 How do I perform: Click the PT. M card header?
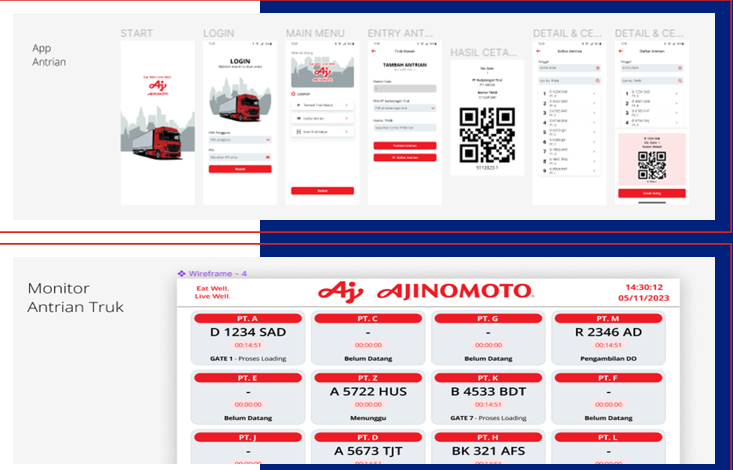coord(608,318)
